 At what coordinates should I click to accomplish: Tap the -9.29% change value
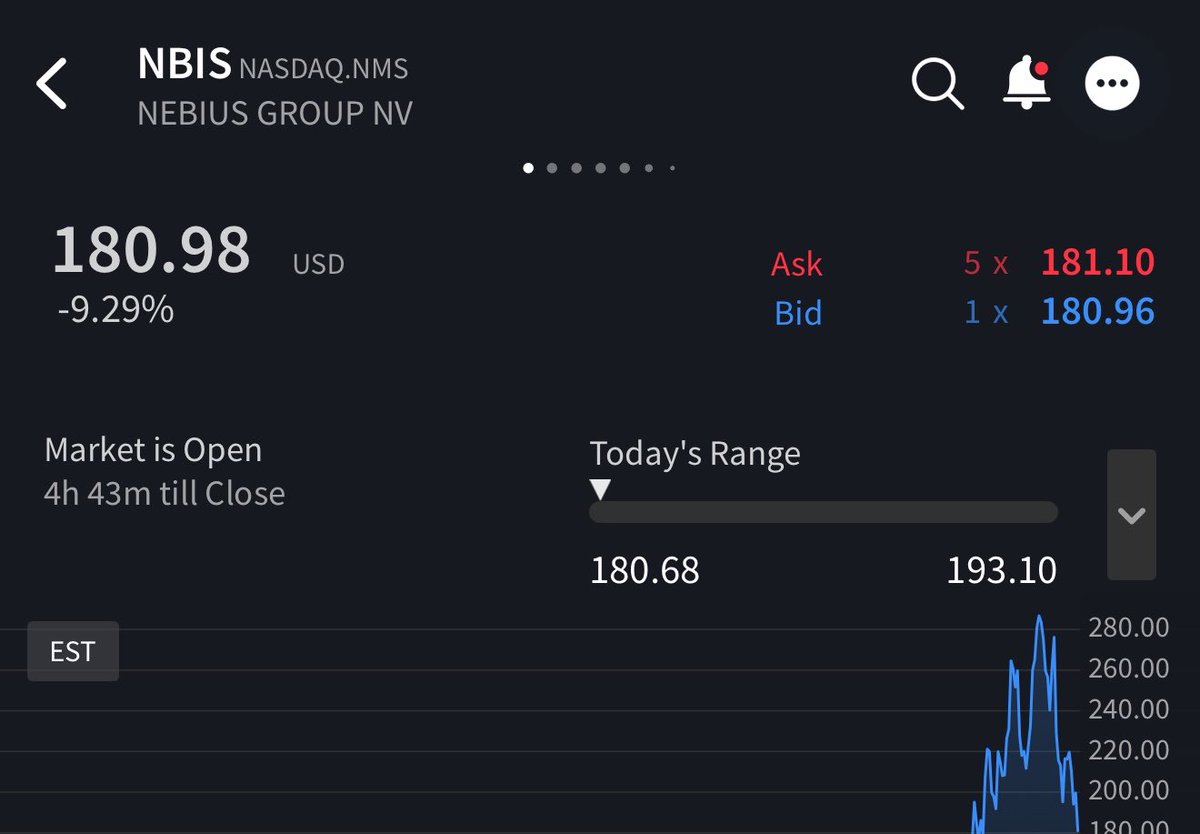[115, 310]
